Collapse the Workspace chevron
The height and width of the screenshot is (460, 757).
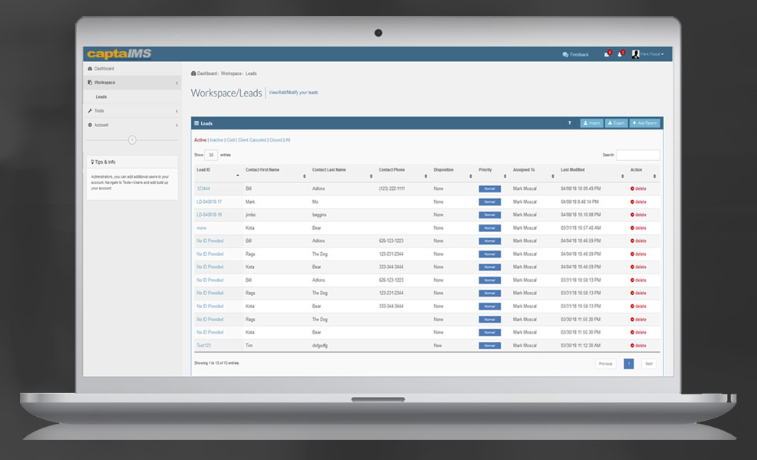pos(177,83)
